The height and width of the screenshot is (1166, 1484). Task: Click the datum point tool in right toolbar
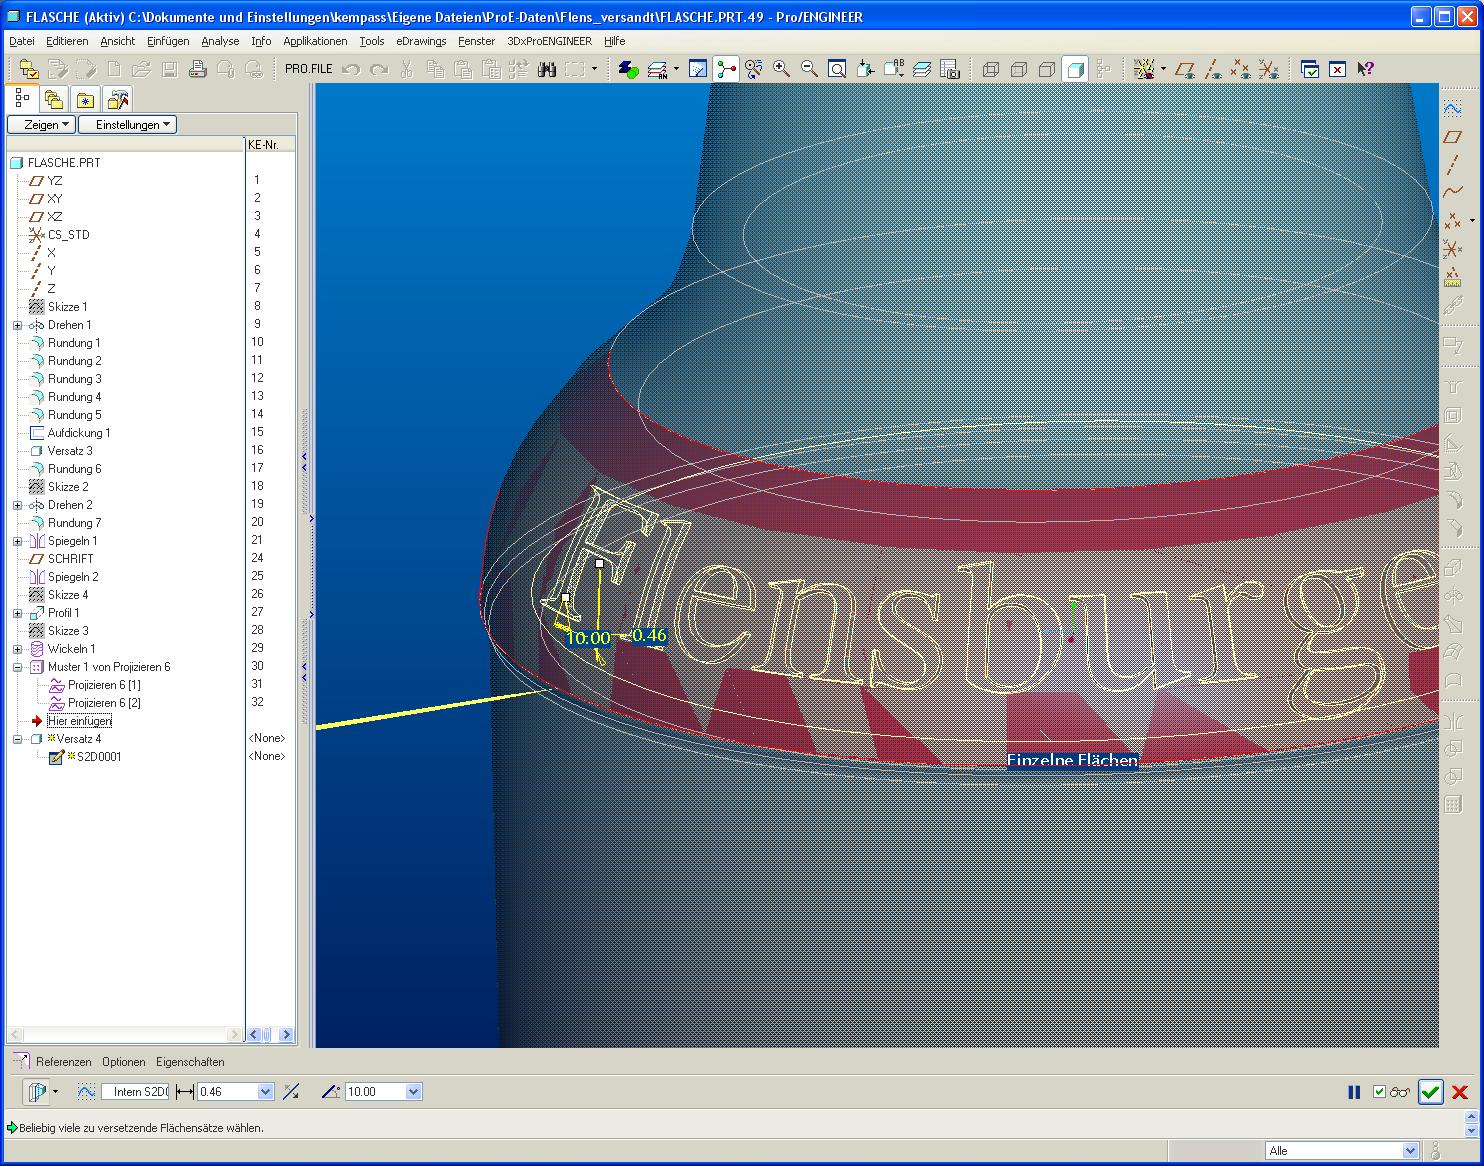[1451, 220]
